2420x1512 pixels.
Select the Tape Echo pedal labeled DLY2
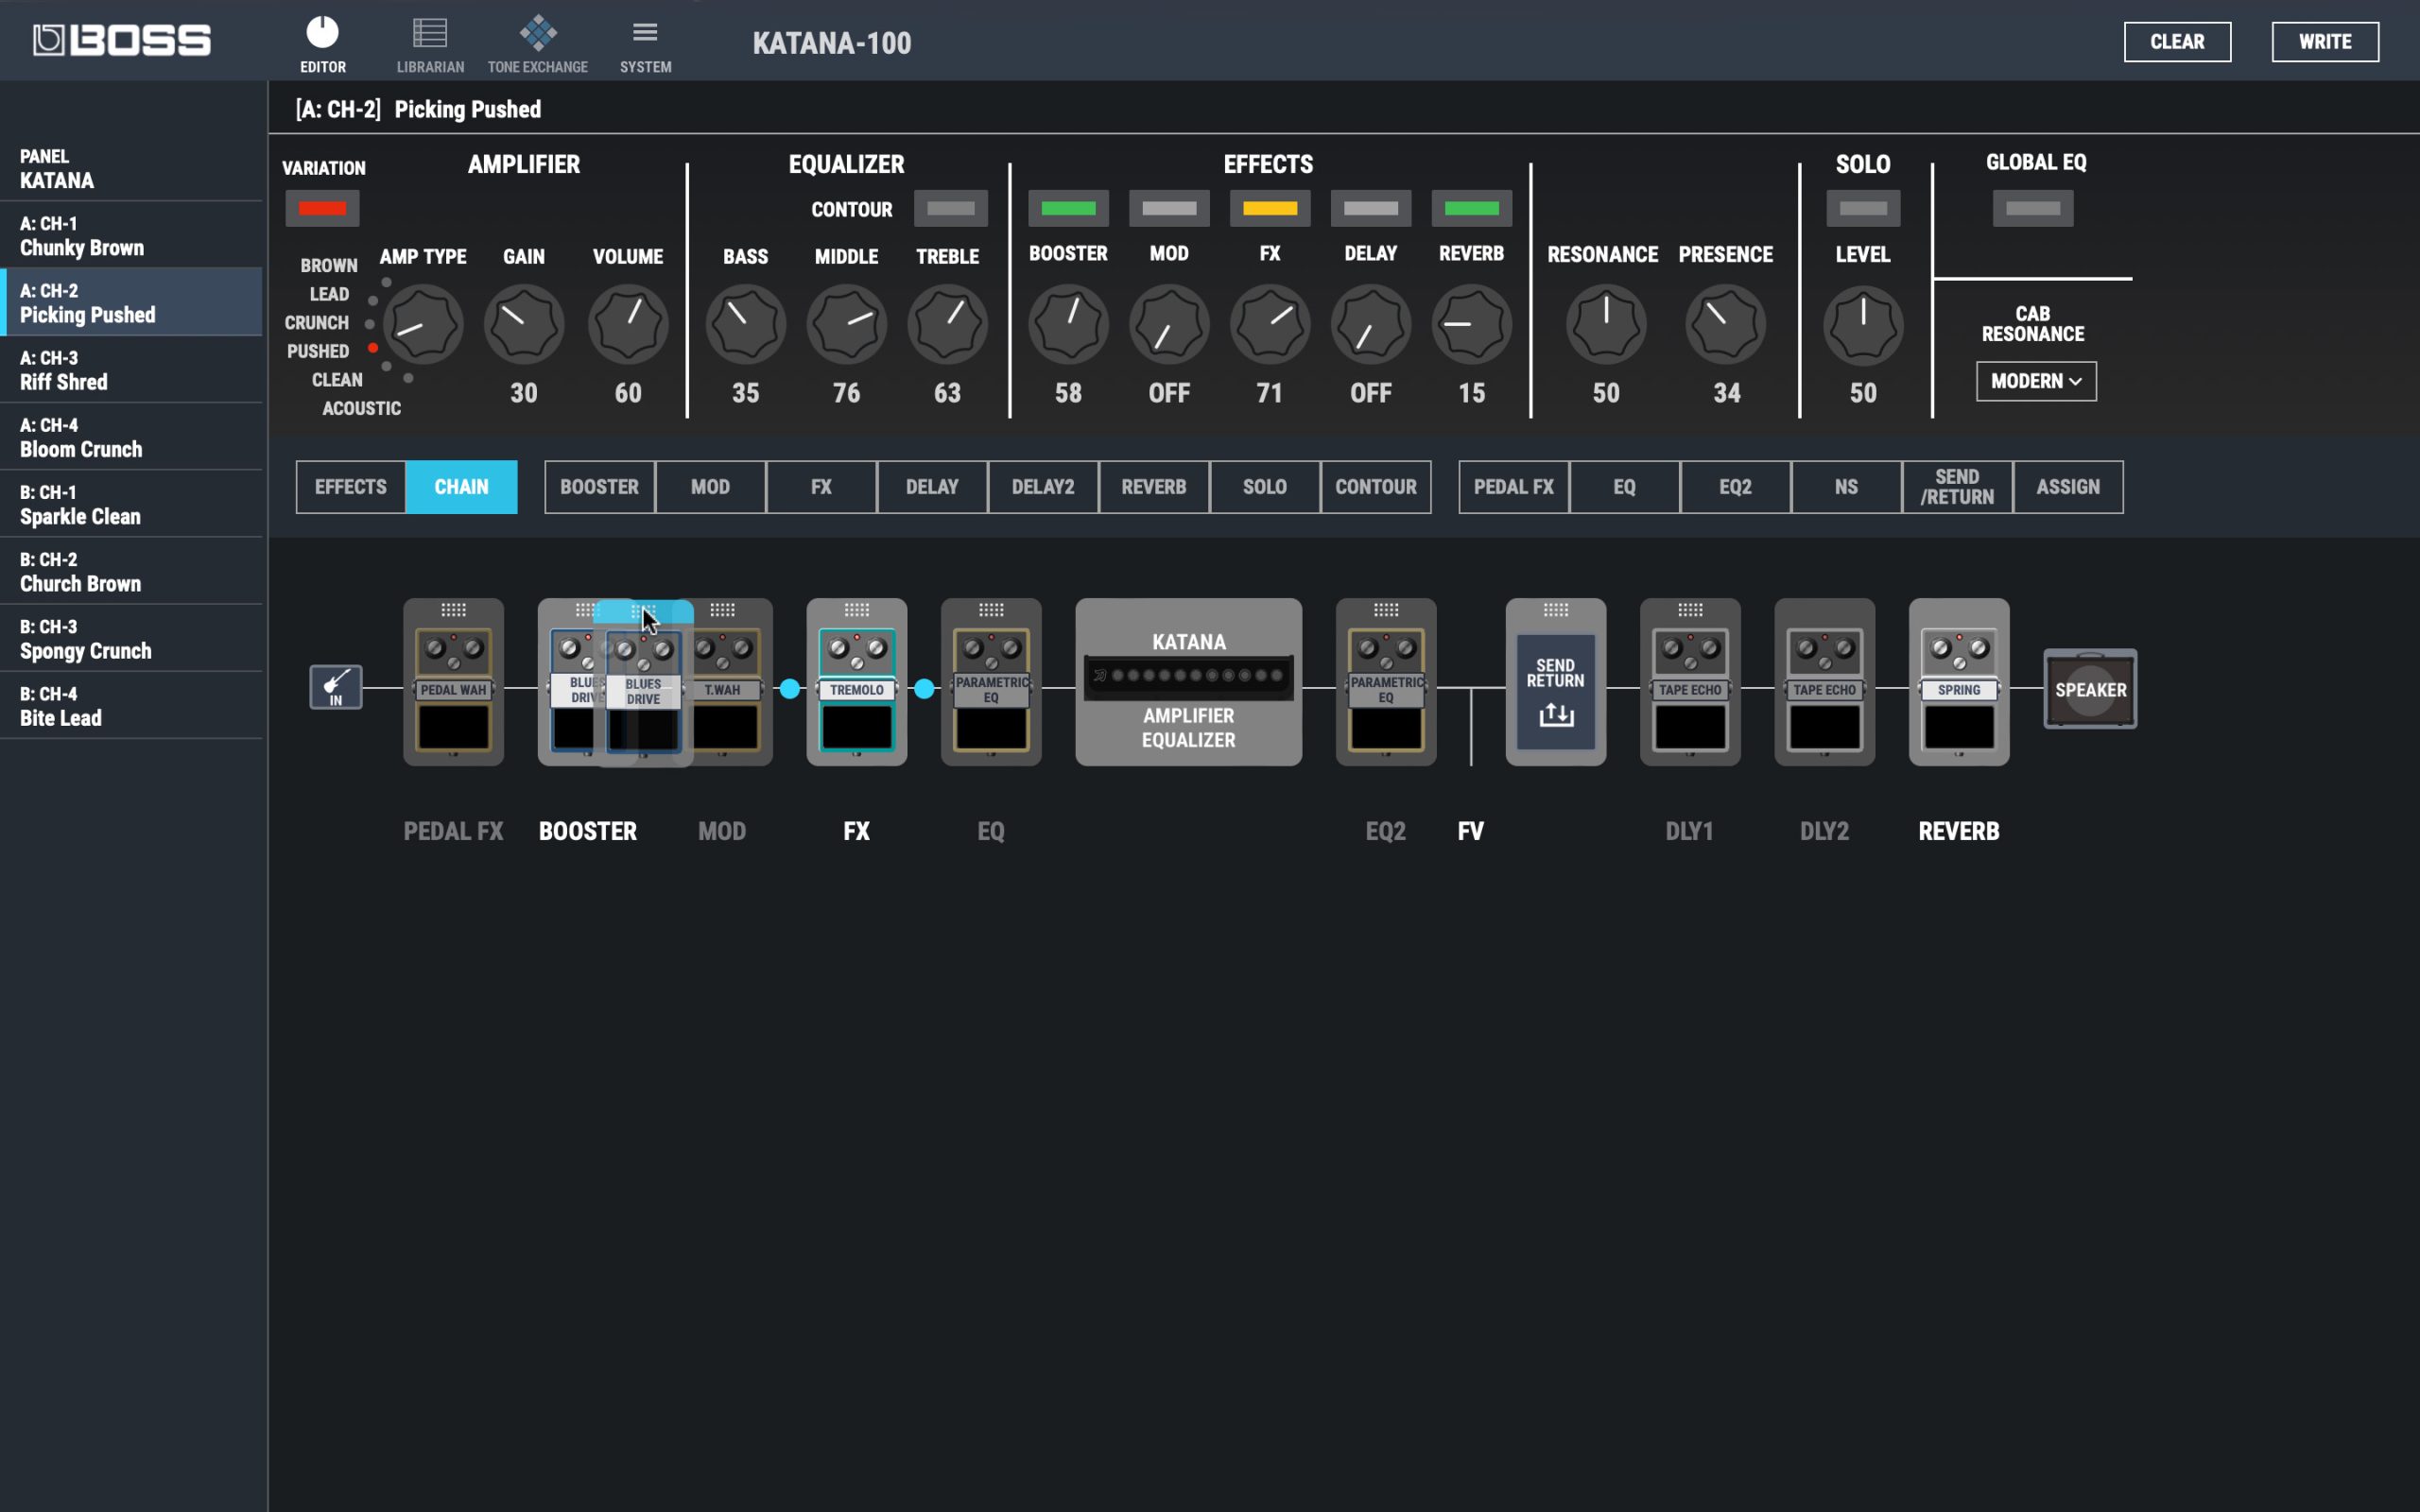(x=1824, y=682)
